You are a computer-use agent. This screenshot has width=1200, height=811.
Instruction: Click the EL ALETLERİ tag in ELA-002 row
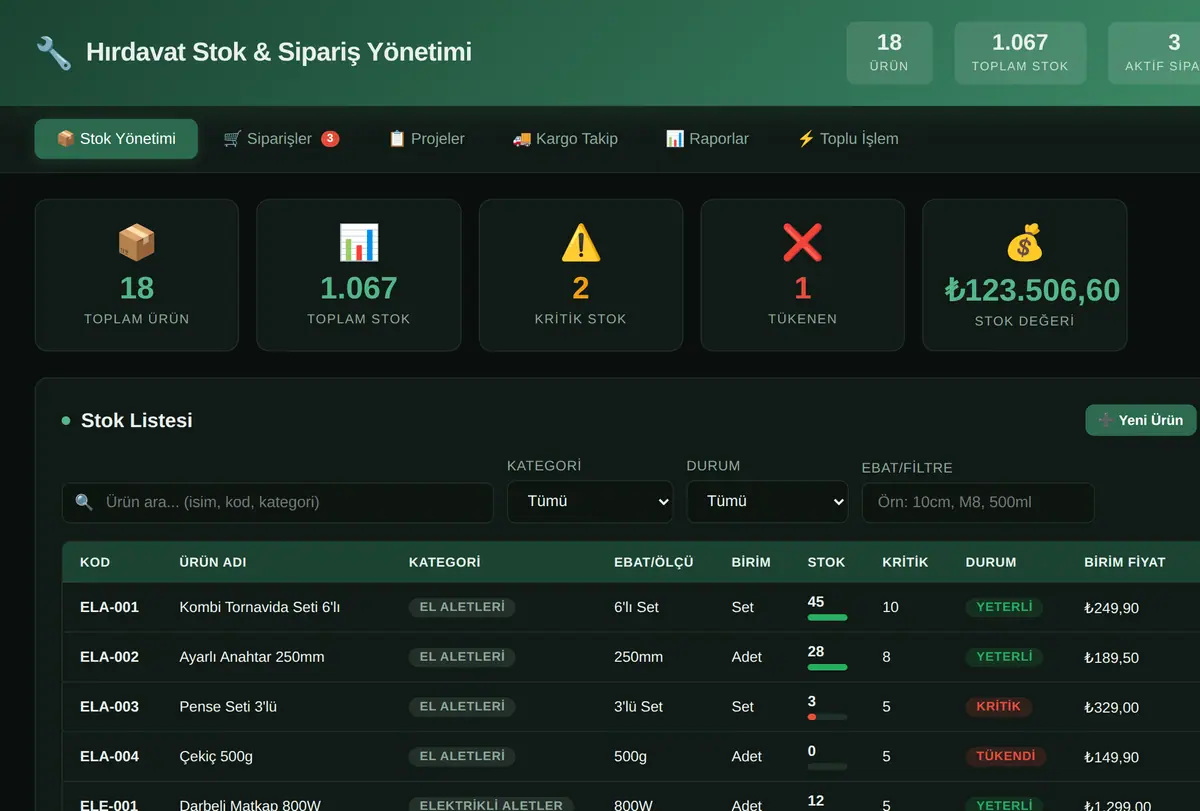pos(462,657)
